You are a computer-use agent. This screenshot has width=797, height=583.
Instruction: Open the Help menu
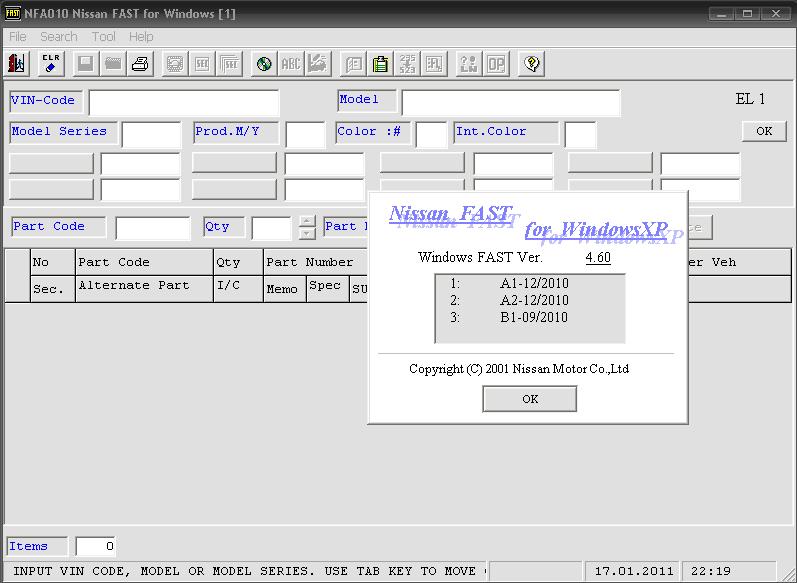(141, 37)
